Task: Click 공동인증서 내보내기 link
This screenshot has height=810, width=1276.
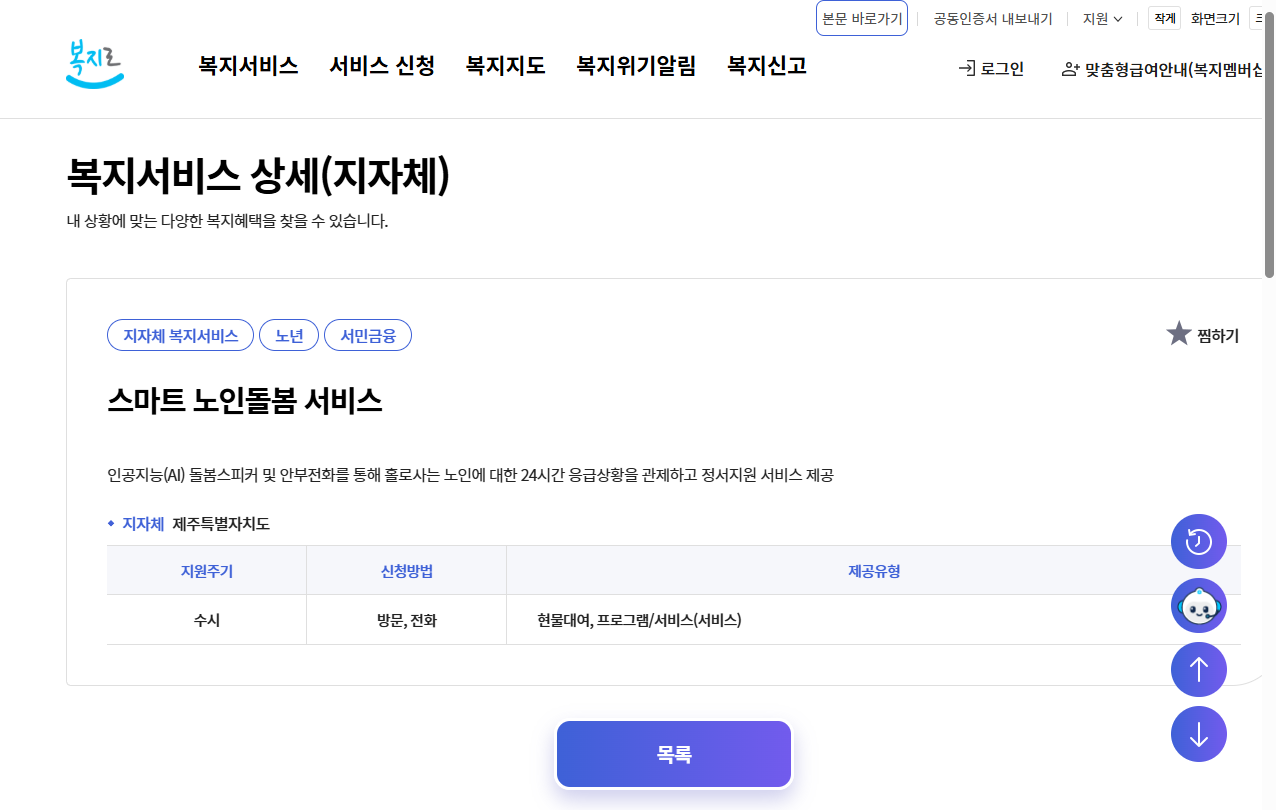Action: (x=993, y=18)
